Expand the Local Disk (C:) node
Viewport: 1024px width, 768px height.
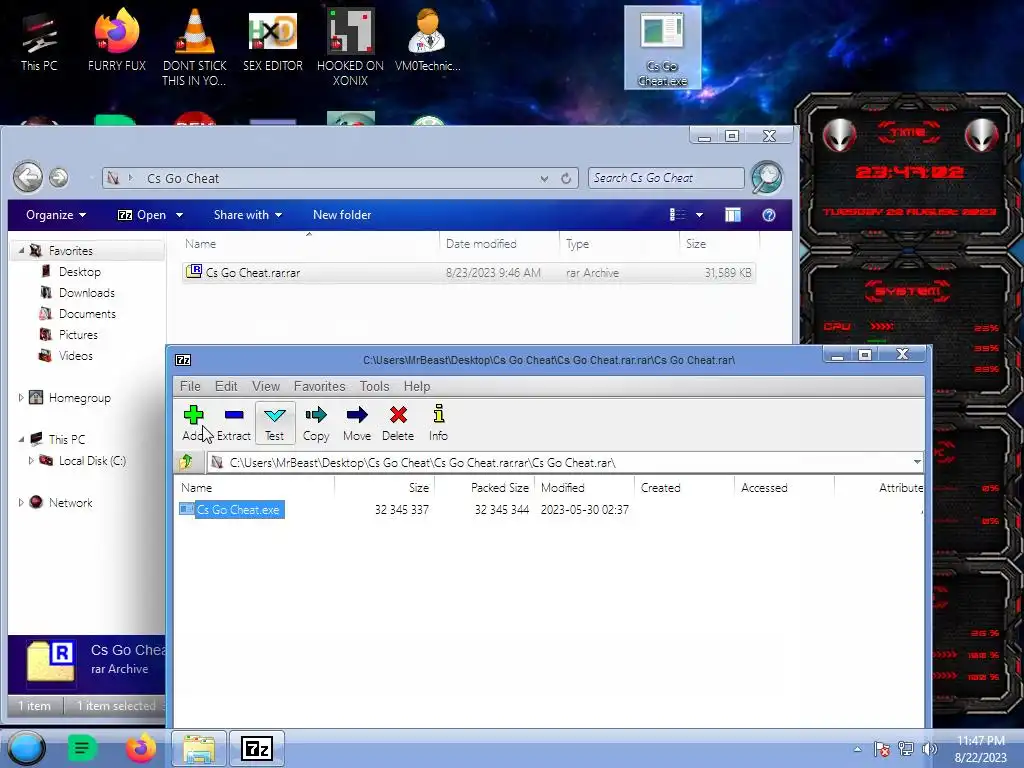(x=31, y=460)
